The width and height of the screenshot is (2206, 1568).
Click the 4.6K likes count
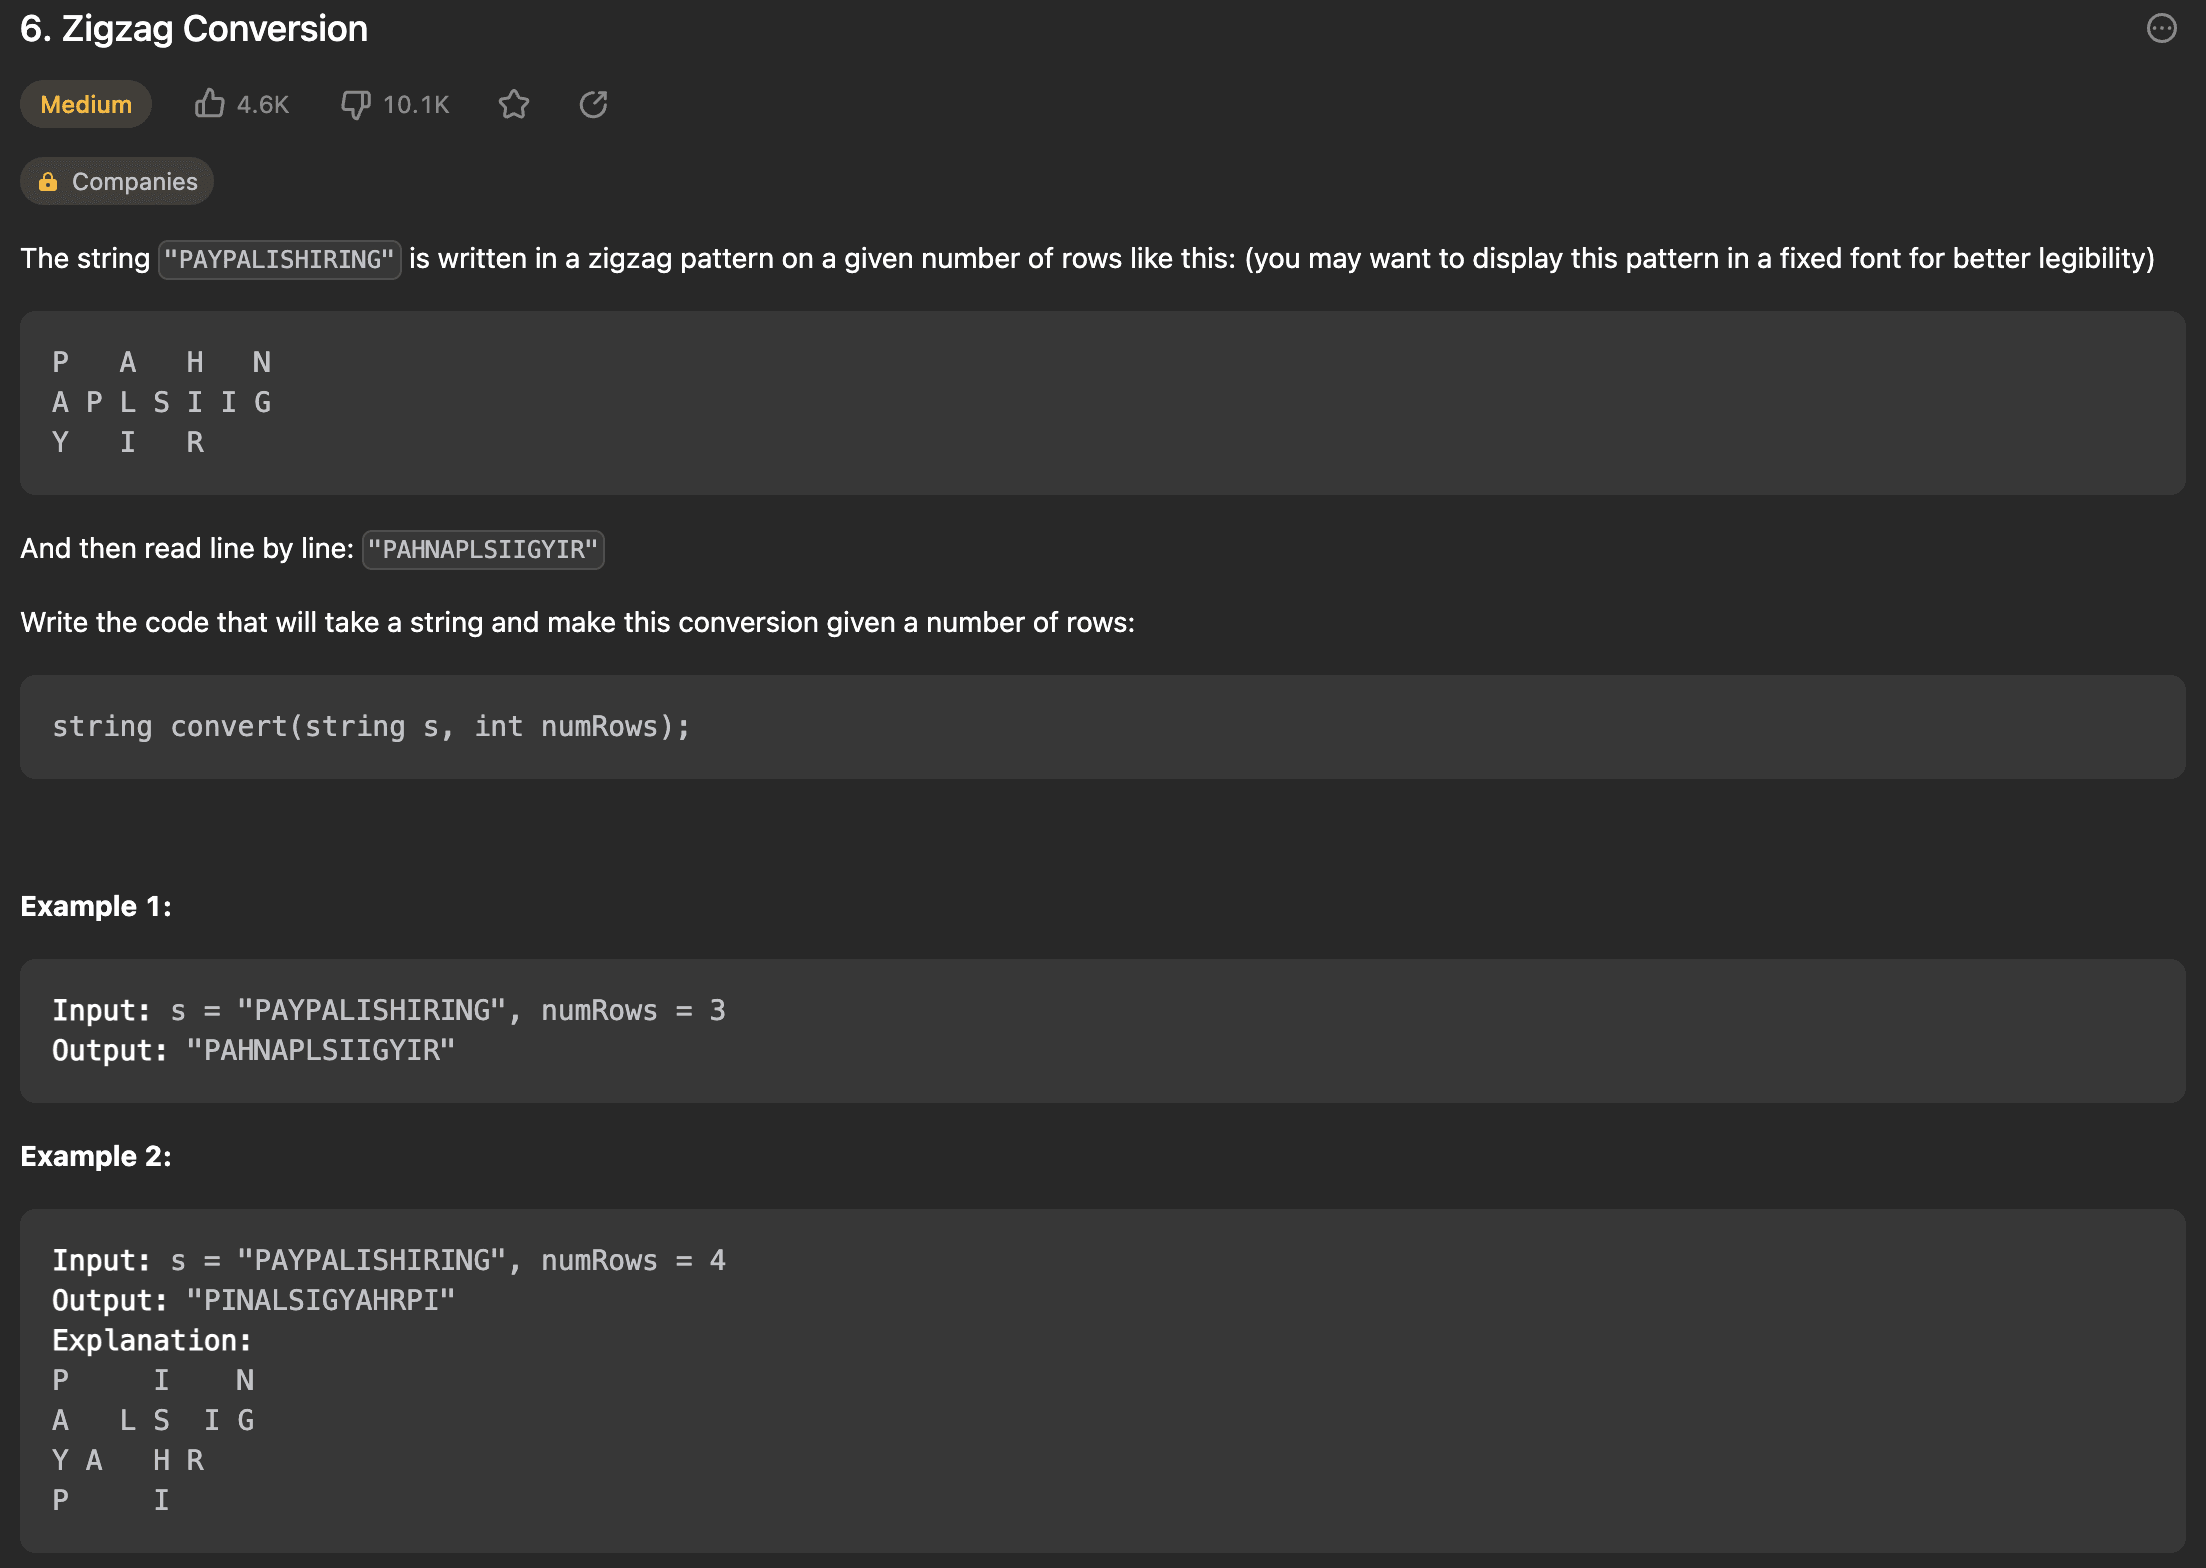click(263, 105)
